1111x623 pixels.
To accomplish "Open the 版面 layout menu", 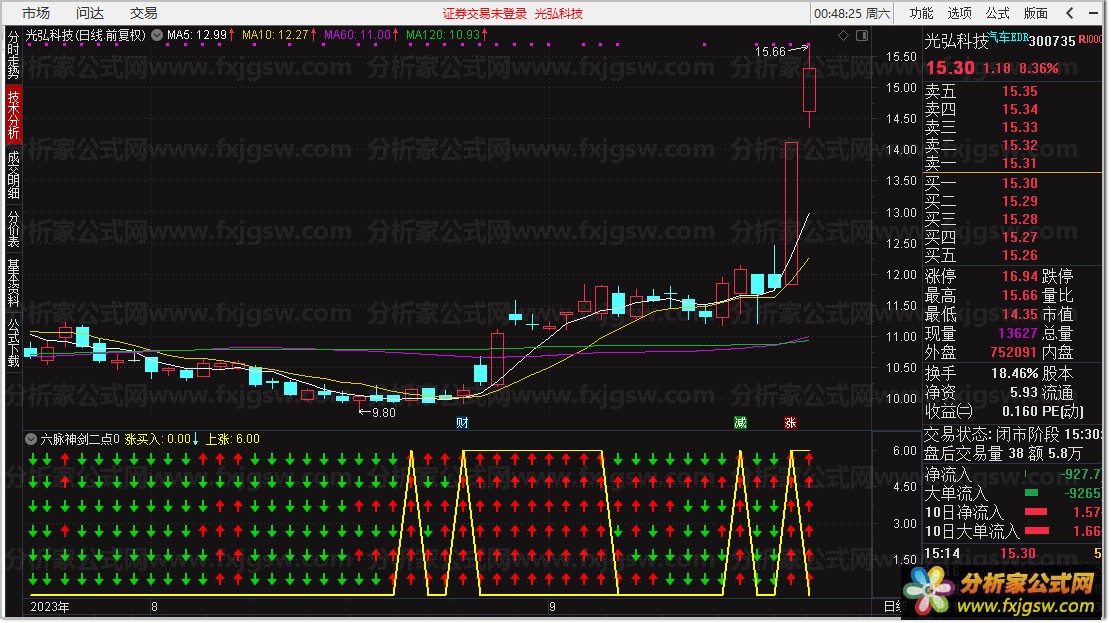I will pos(1035,13).
